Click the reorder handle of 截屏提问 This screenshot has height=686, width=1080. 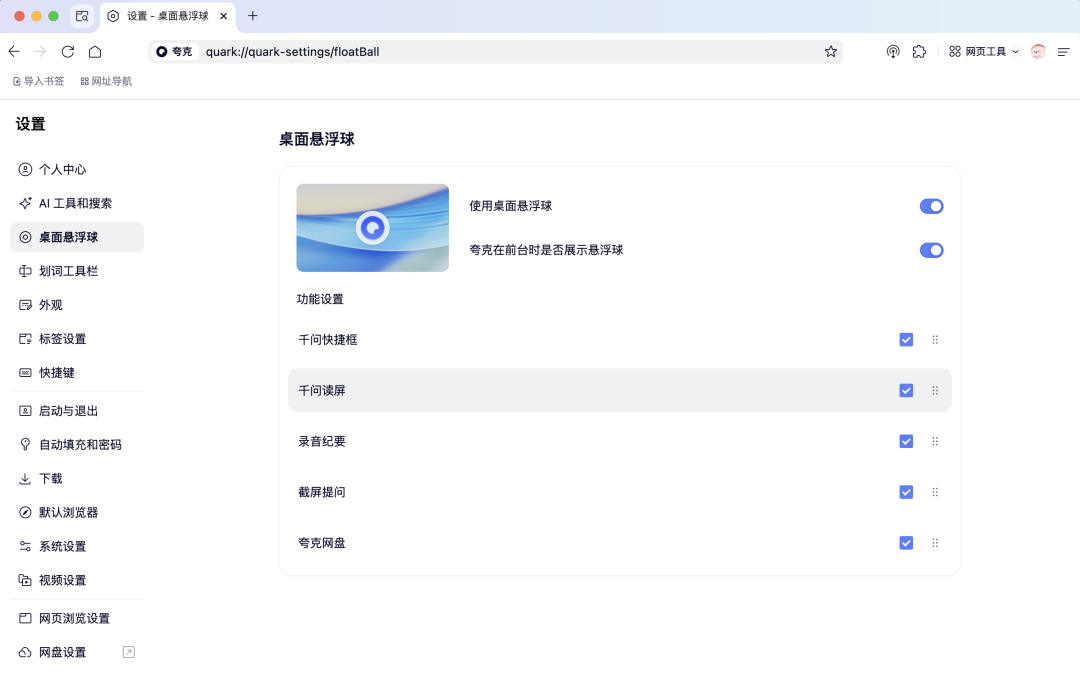tap(935, 492)
